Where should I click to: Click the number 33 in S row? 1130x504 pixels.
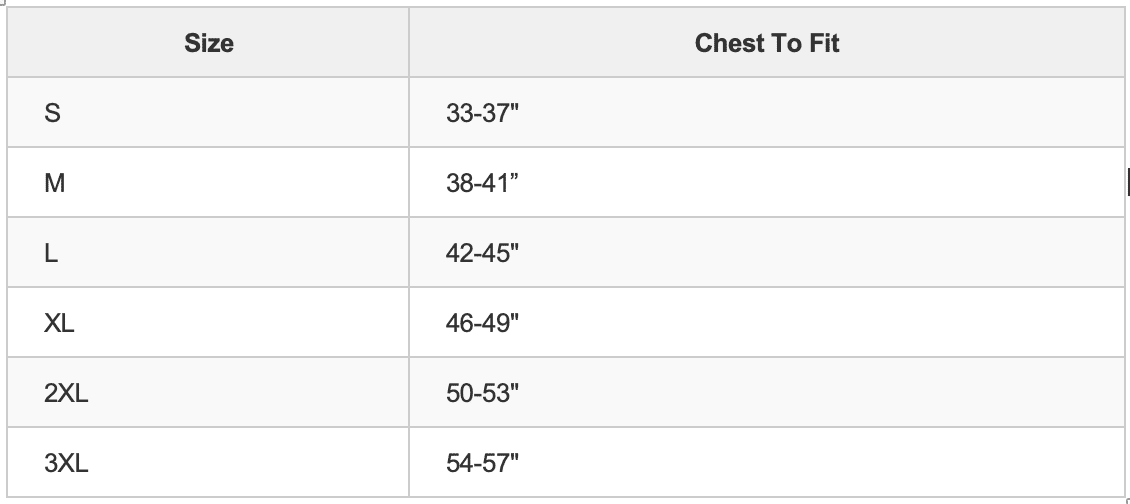click(459, 113)
